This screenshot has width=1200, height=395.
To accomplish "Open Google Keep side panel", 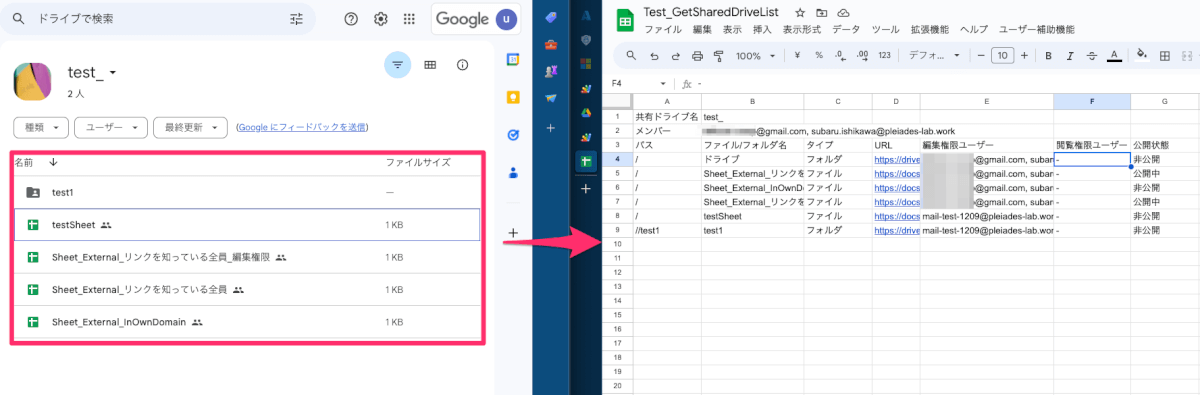I will [513, 97].
